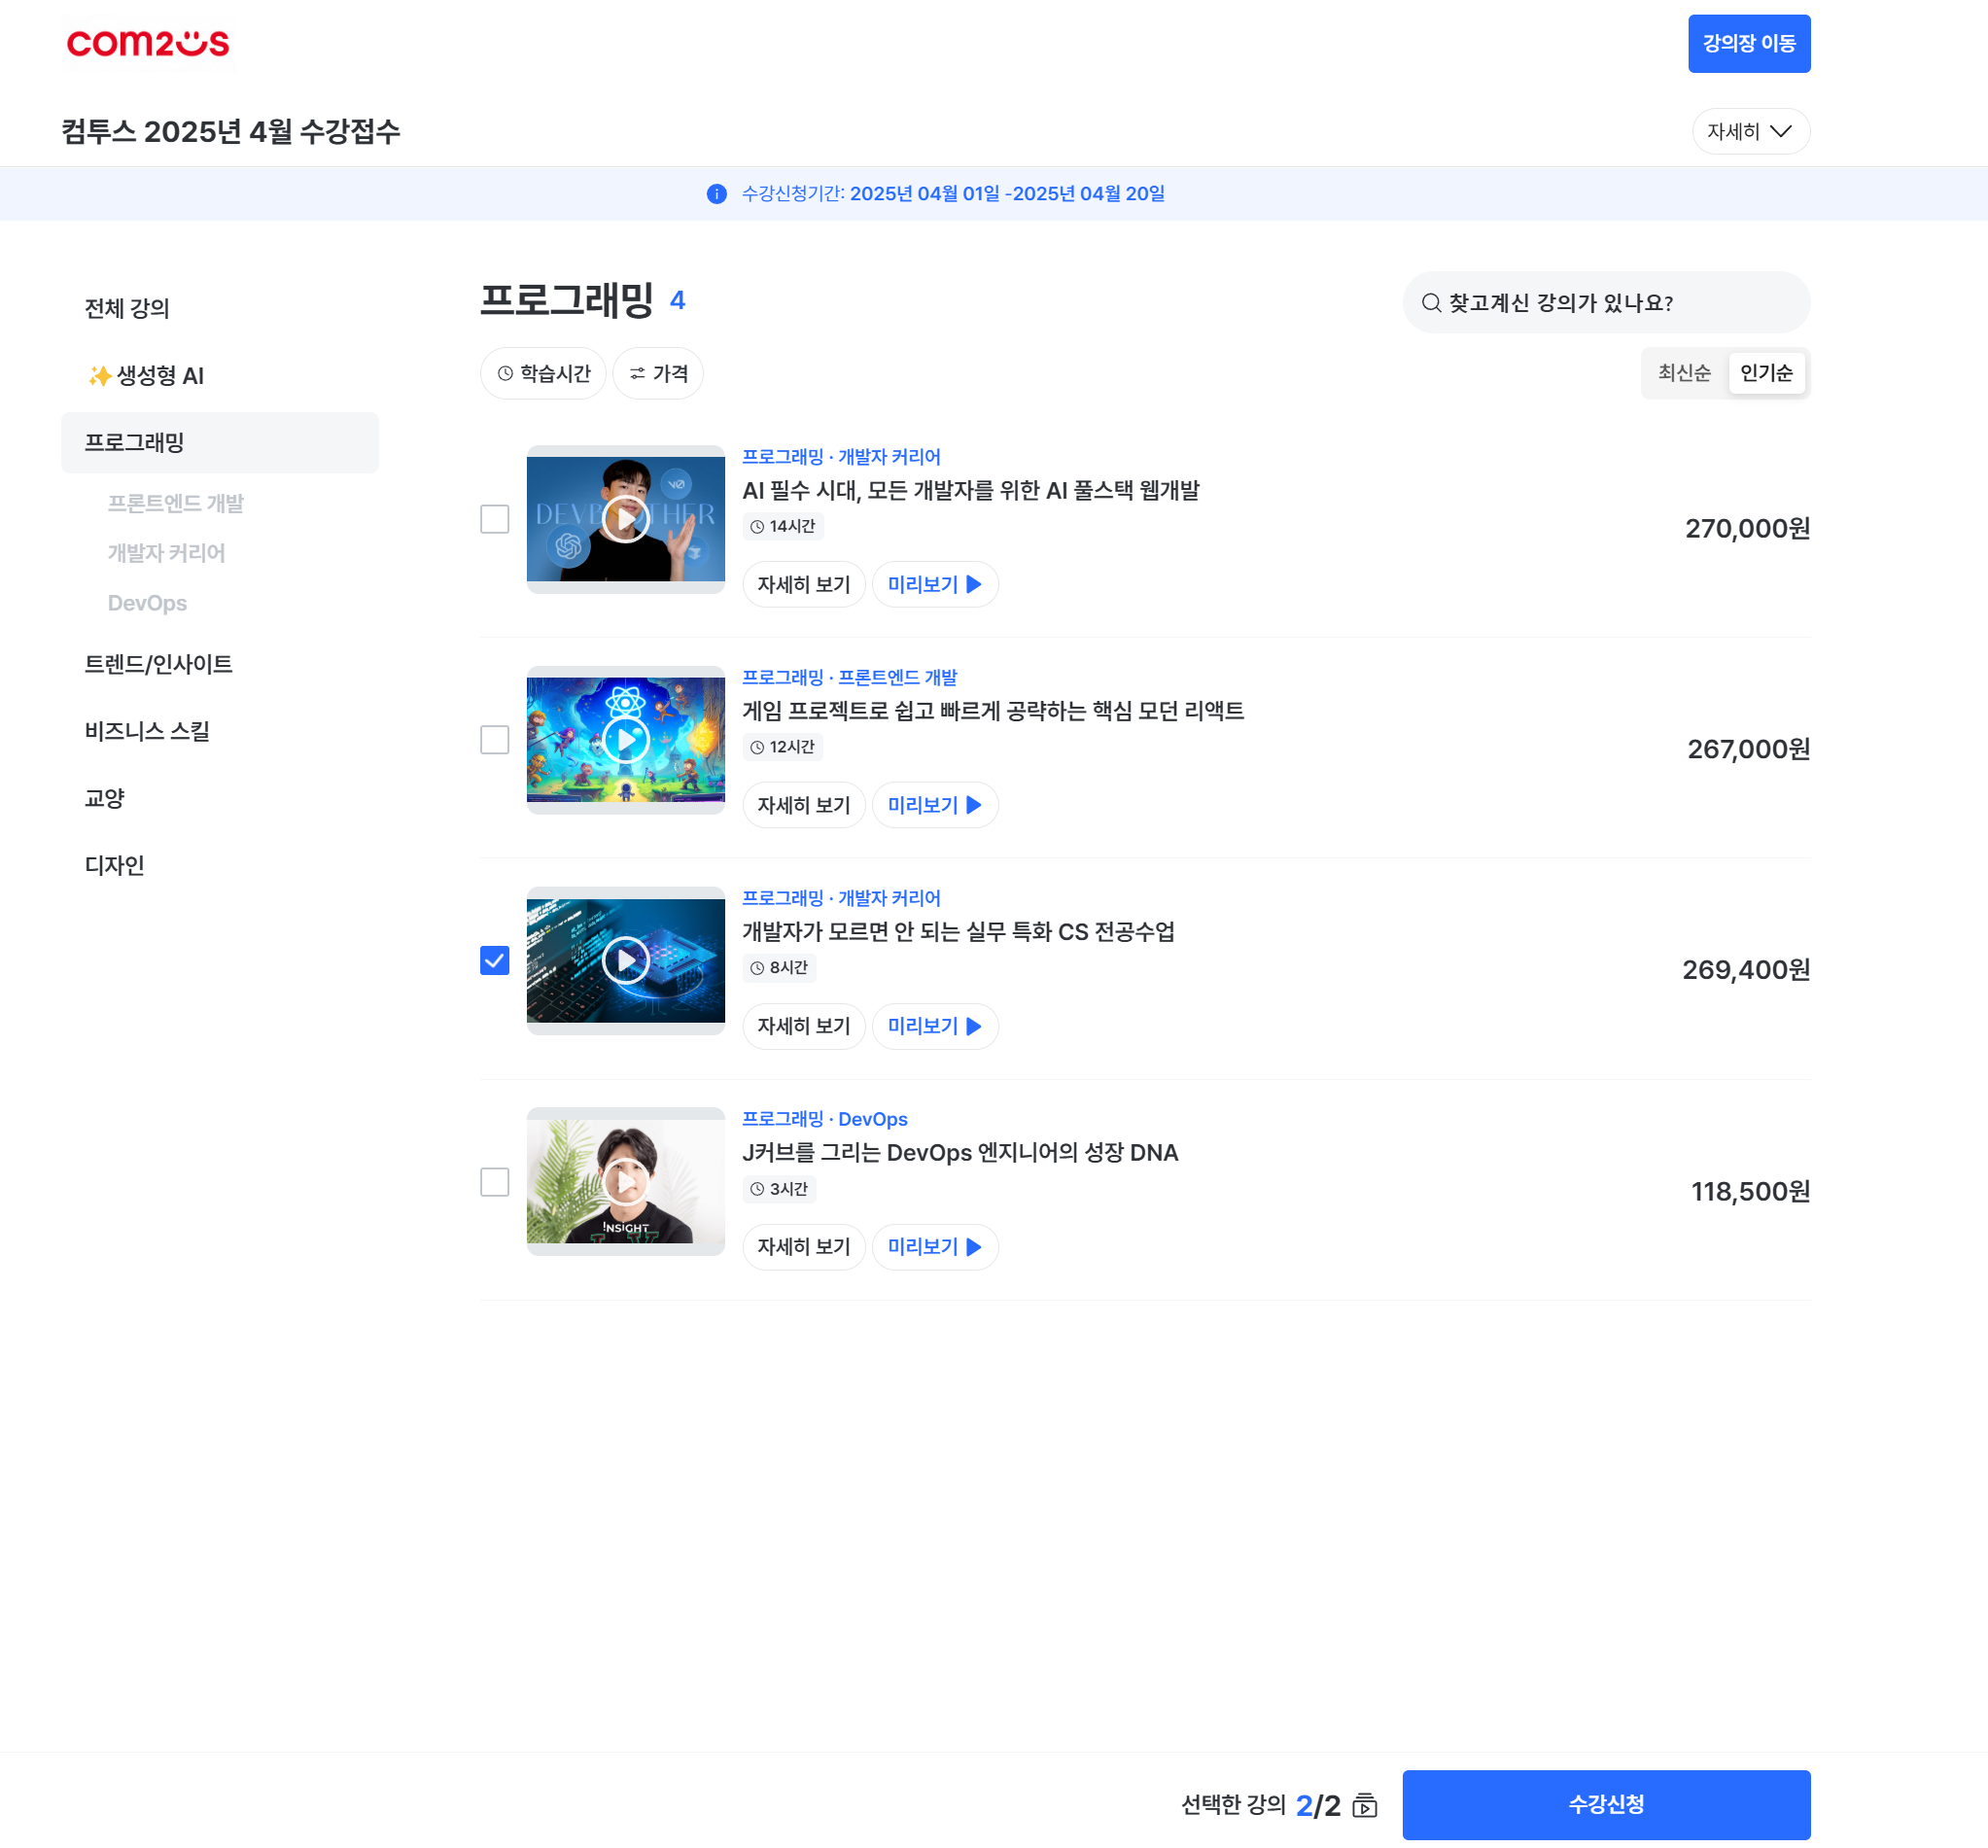Click the 269,400원 price

[1746, 970]
